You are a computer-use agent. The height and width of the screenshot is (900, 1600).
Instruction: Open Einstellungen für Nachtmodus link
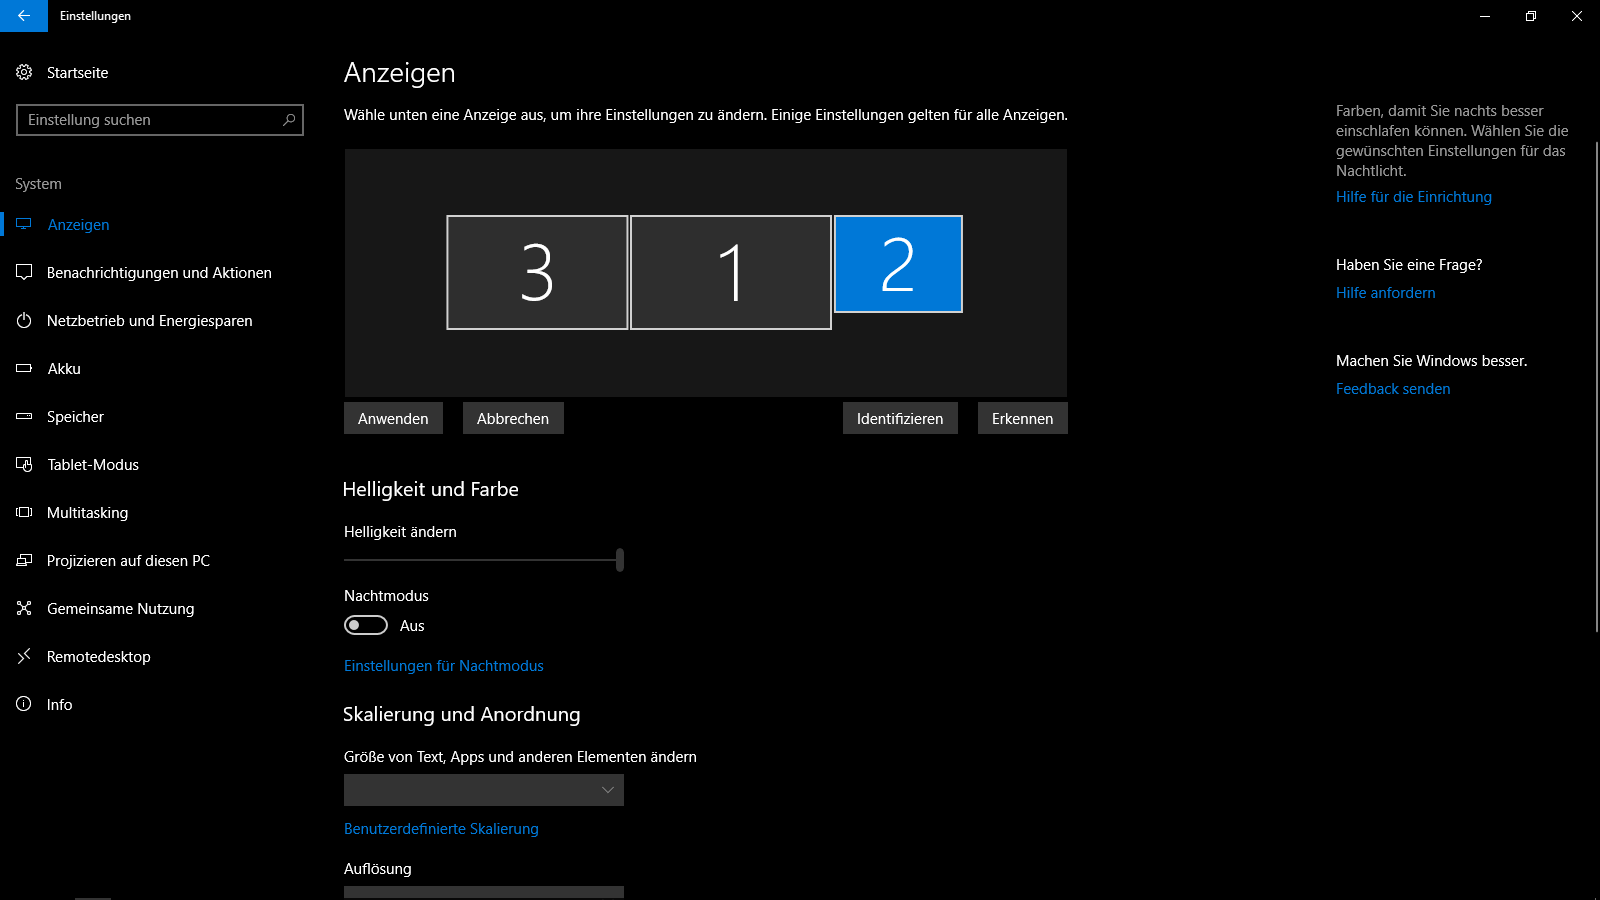[x=444, y=666]
